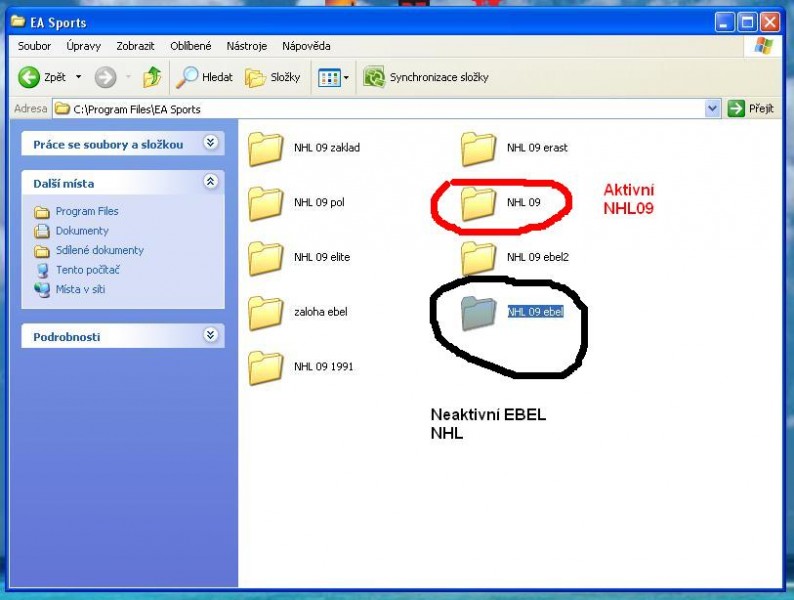Image resolution: width=794 pixels, height=600 pixels.
Task: Click the Sdílené dokumenty folder icon
Action: [42, 251]
